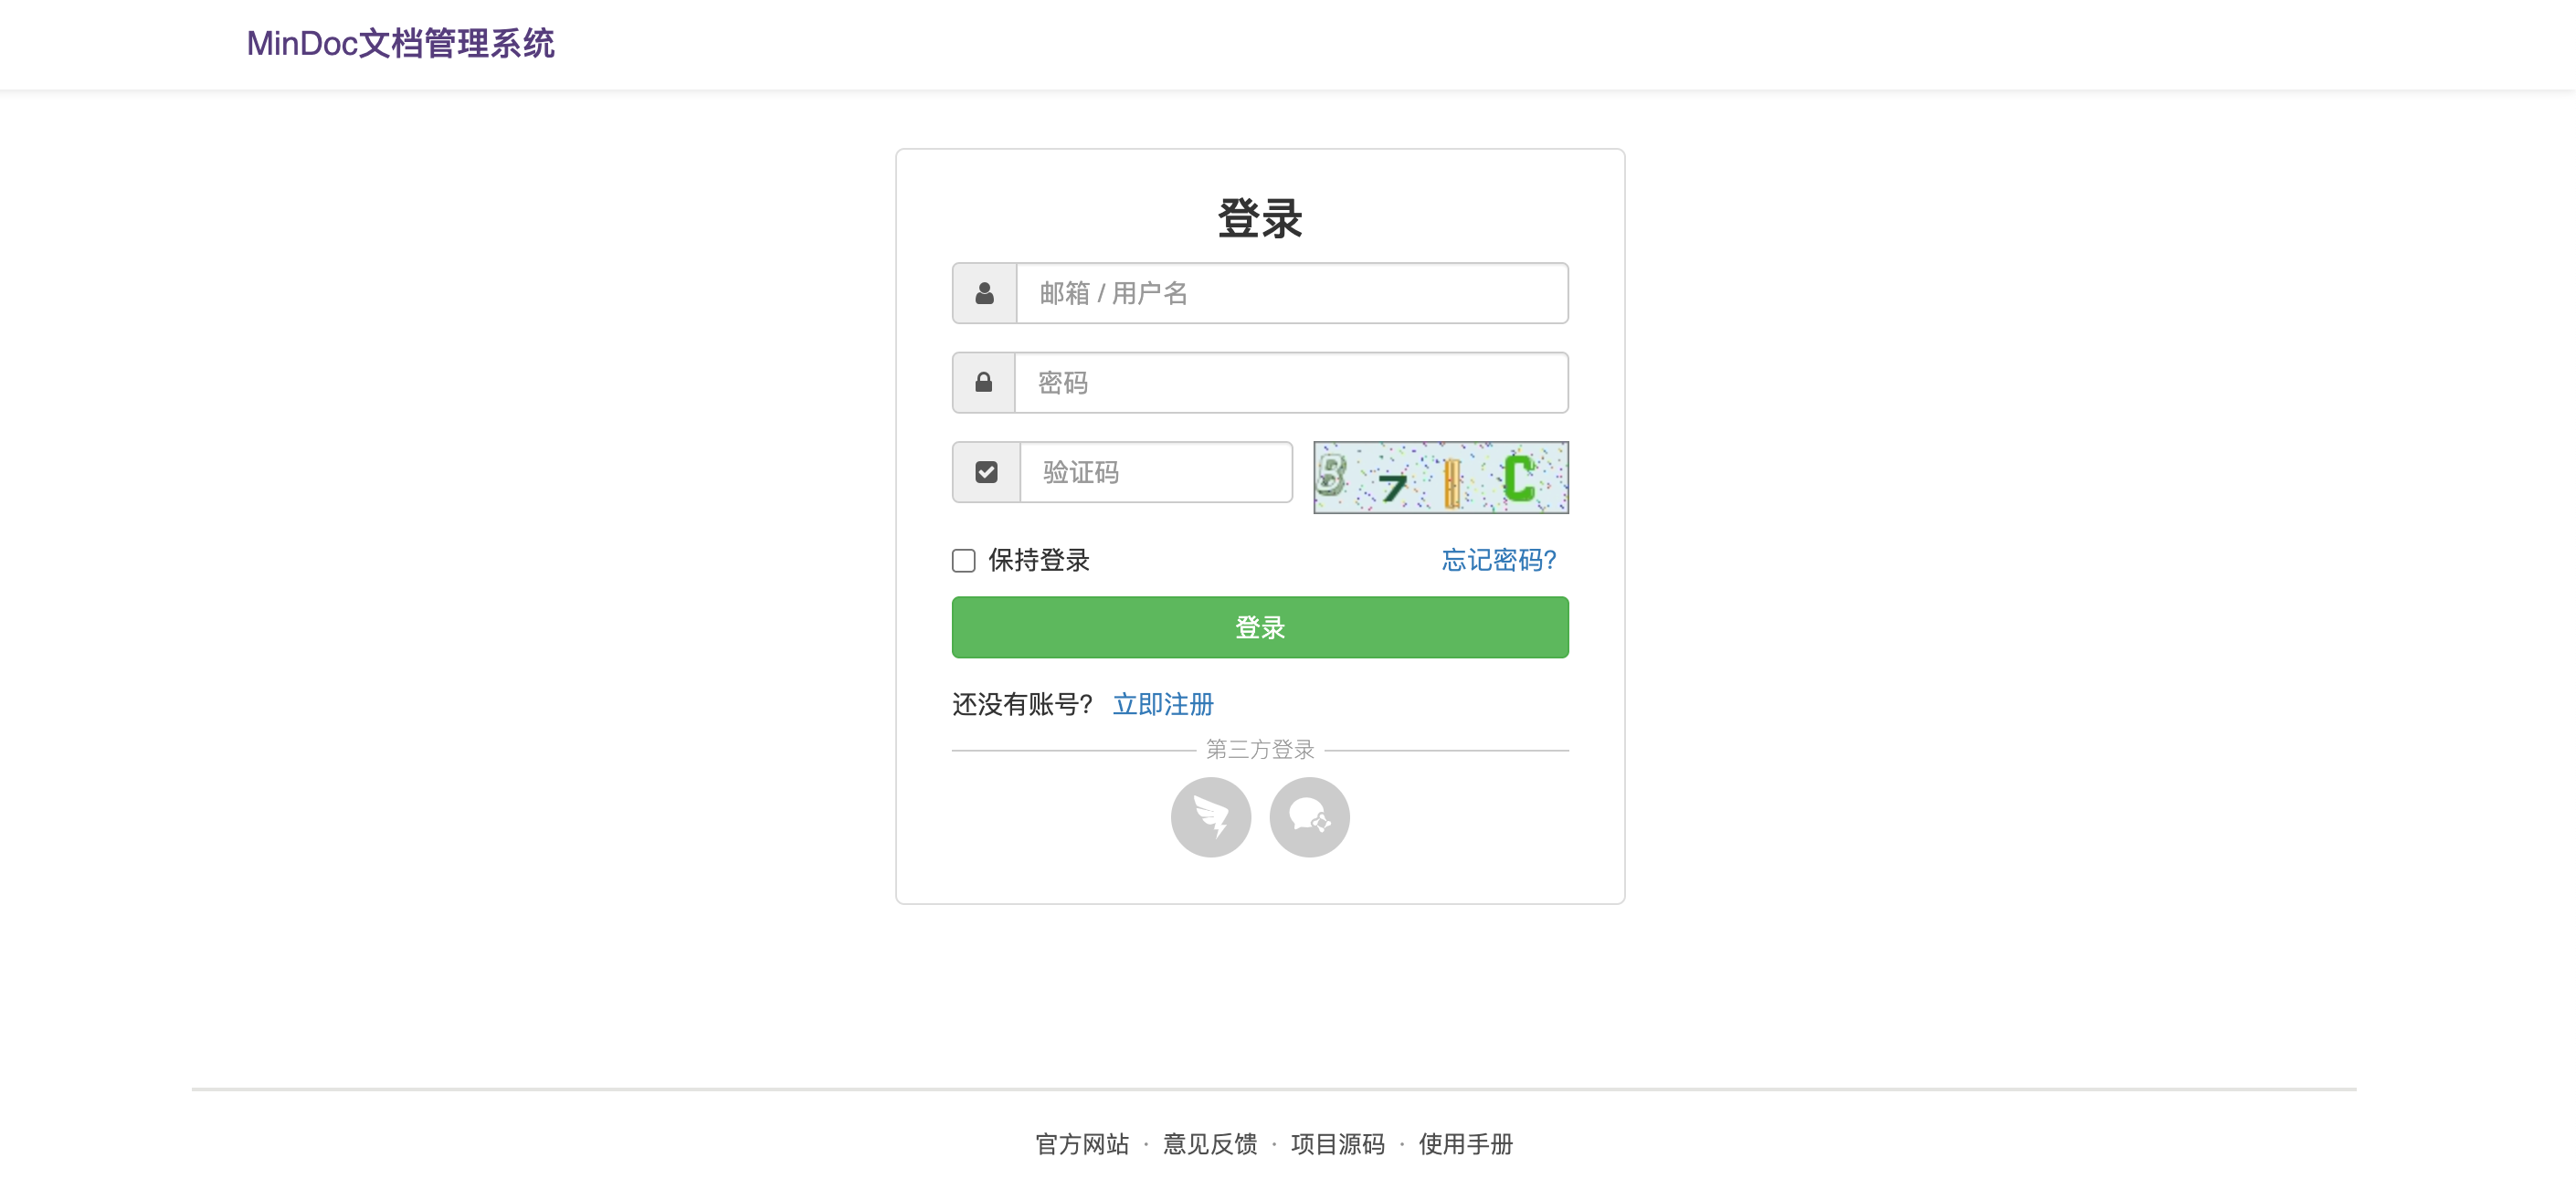Screen dimensions: 2576x1189
Task: Click the 保持登录 label text
Action: coord(1038,560)
